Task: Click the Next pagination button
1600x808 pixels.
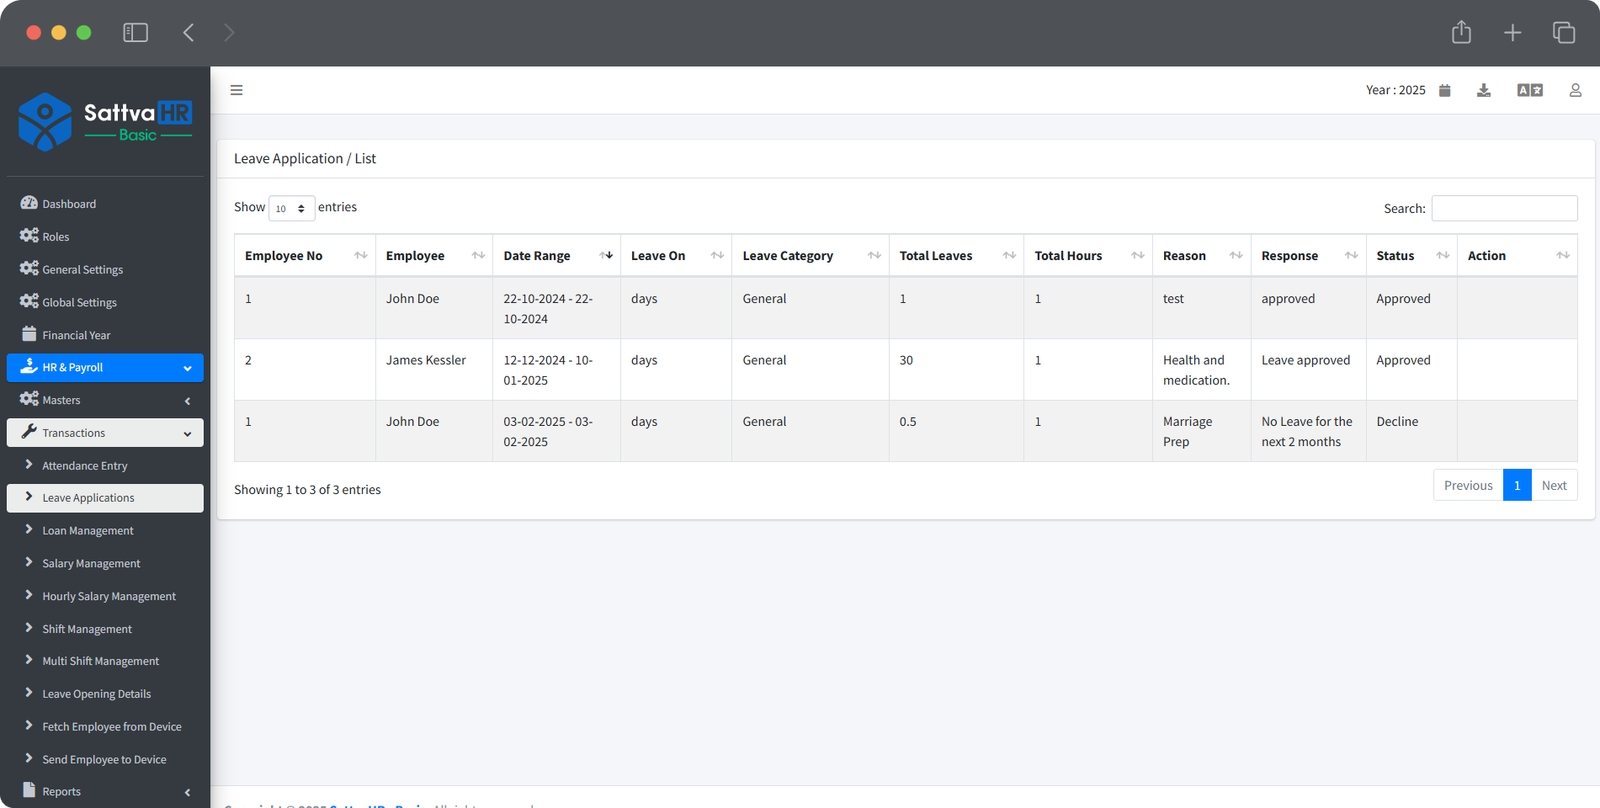Action: coord(1553,486)
